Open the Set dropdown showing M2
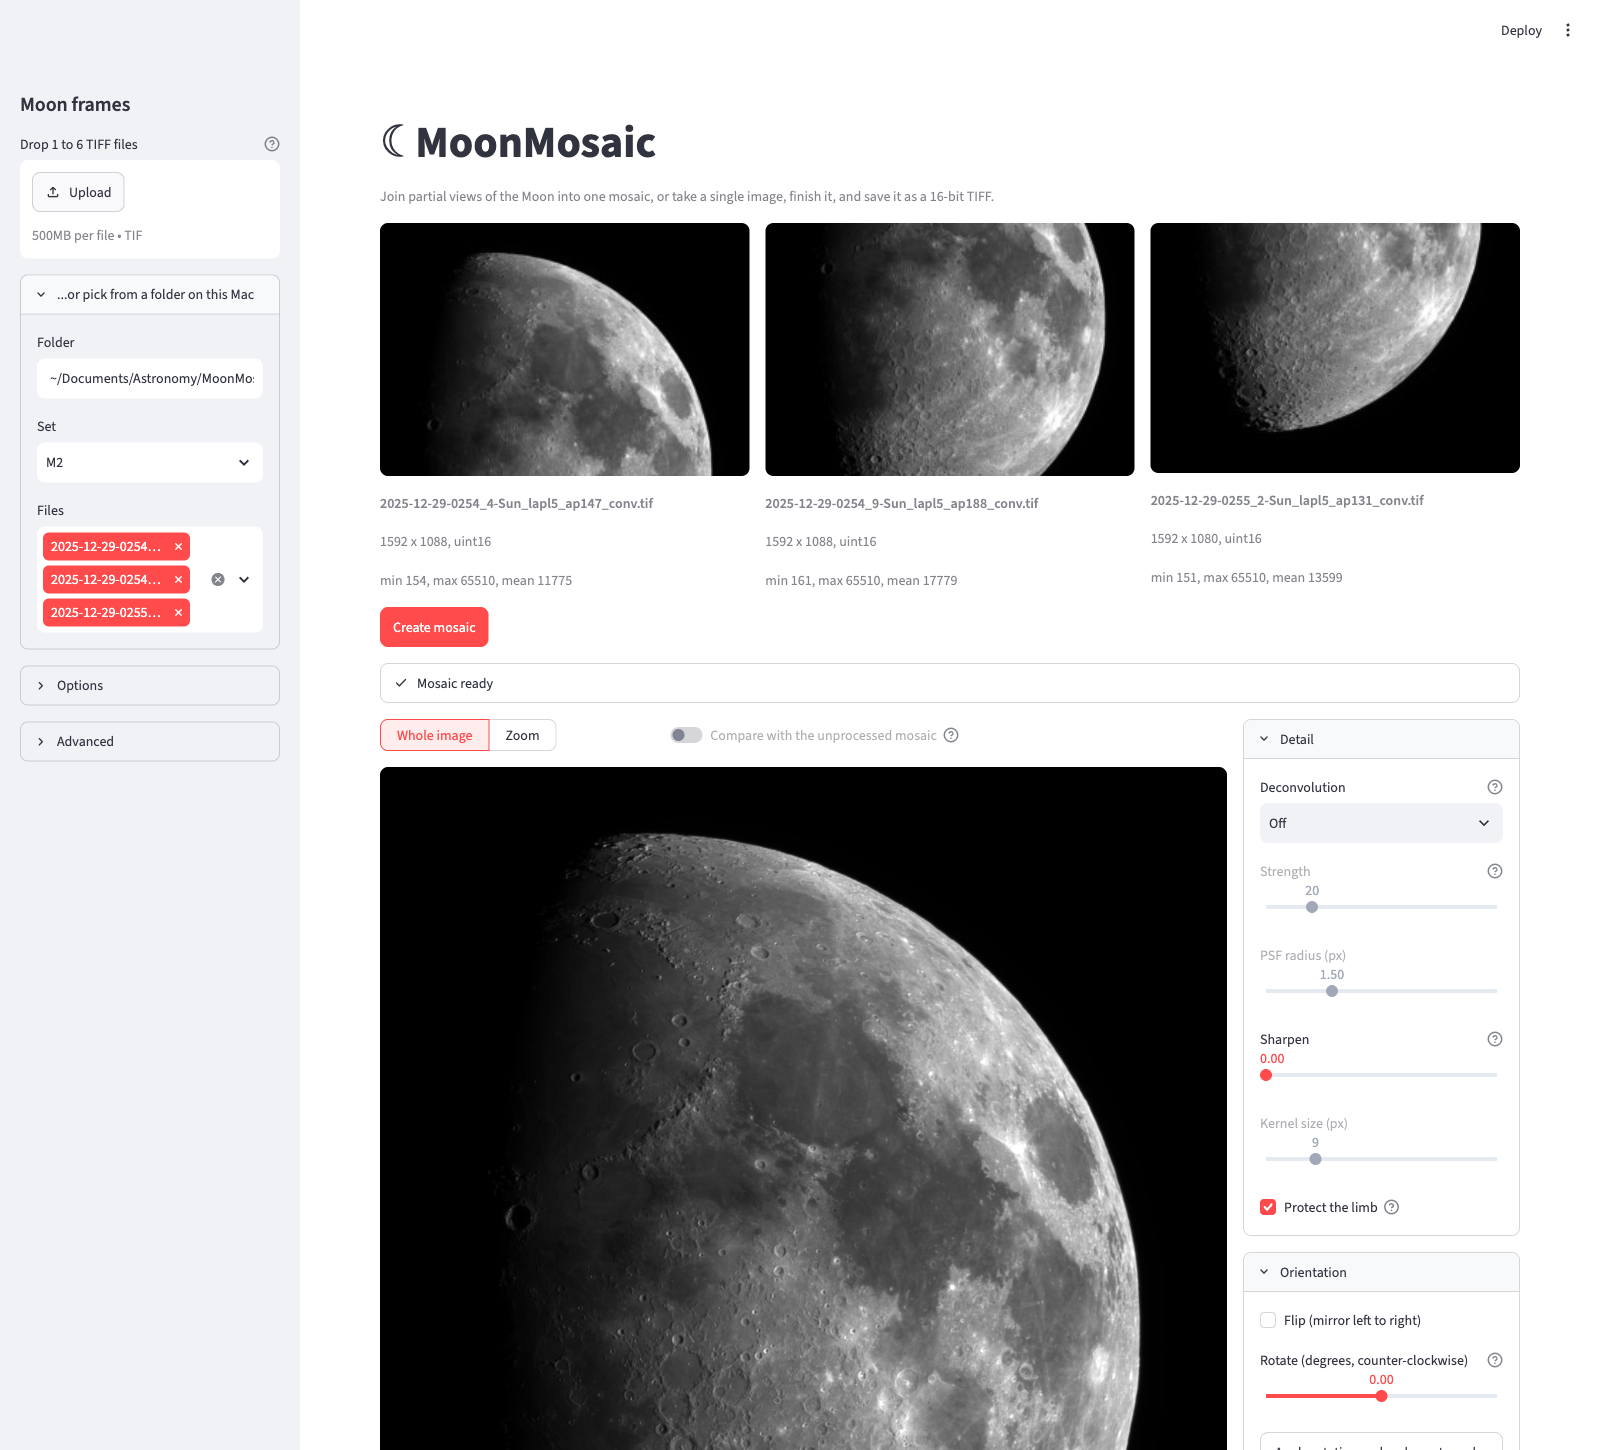 point(150,463)
